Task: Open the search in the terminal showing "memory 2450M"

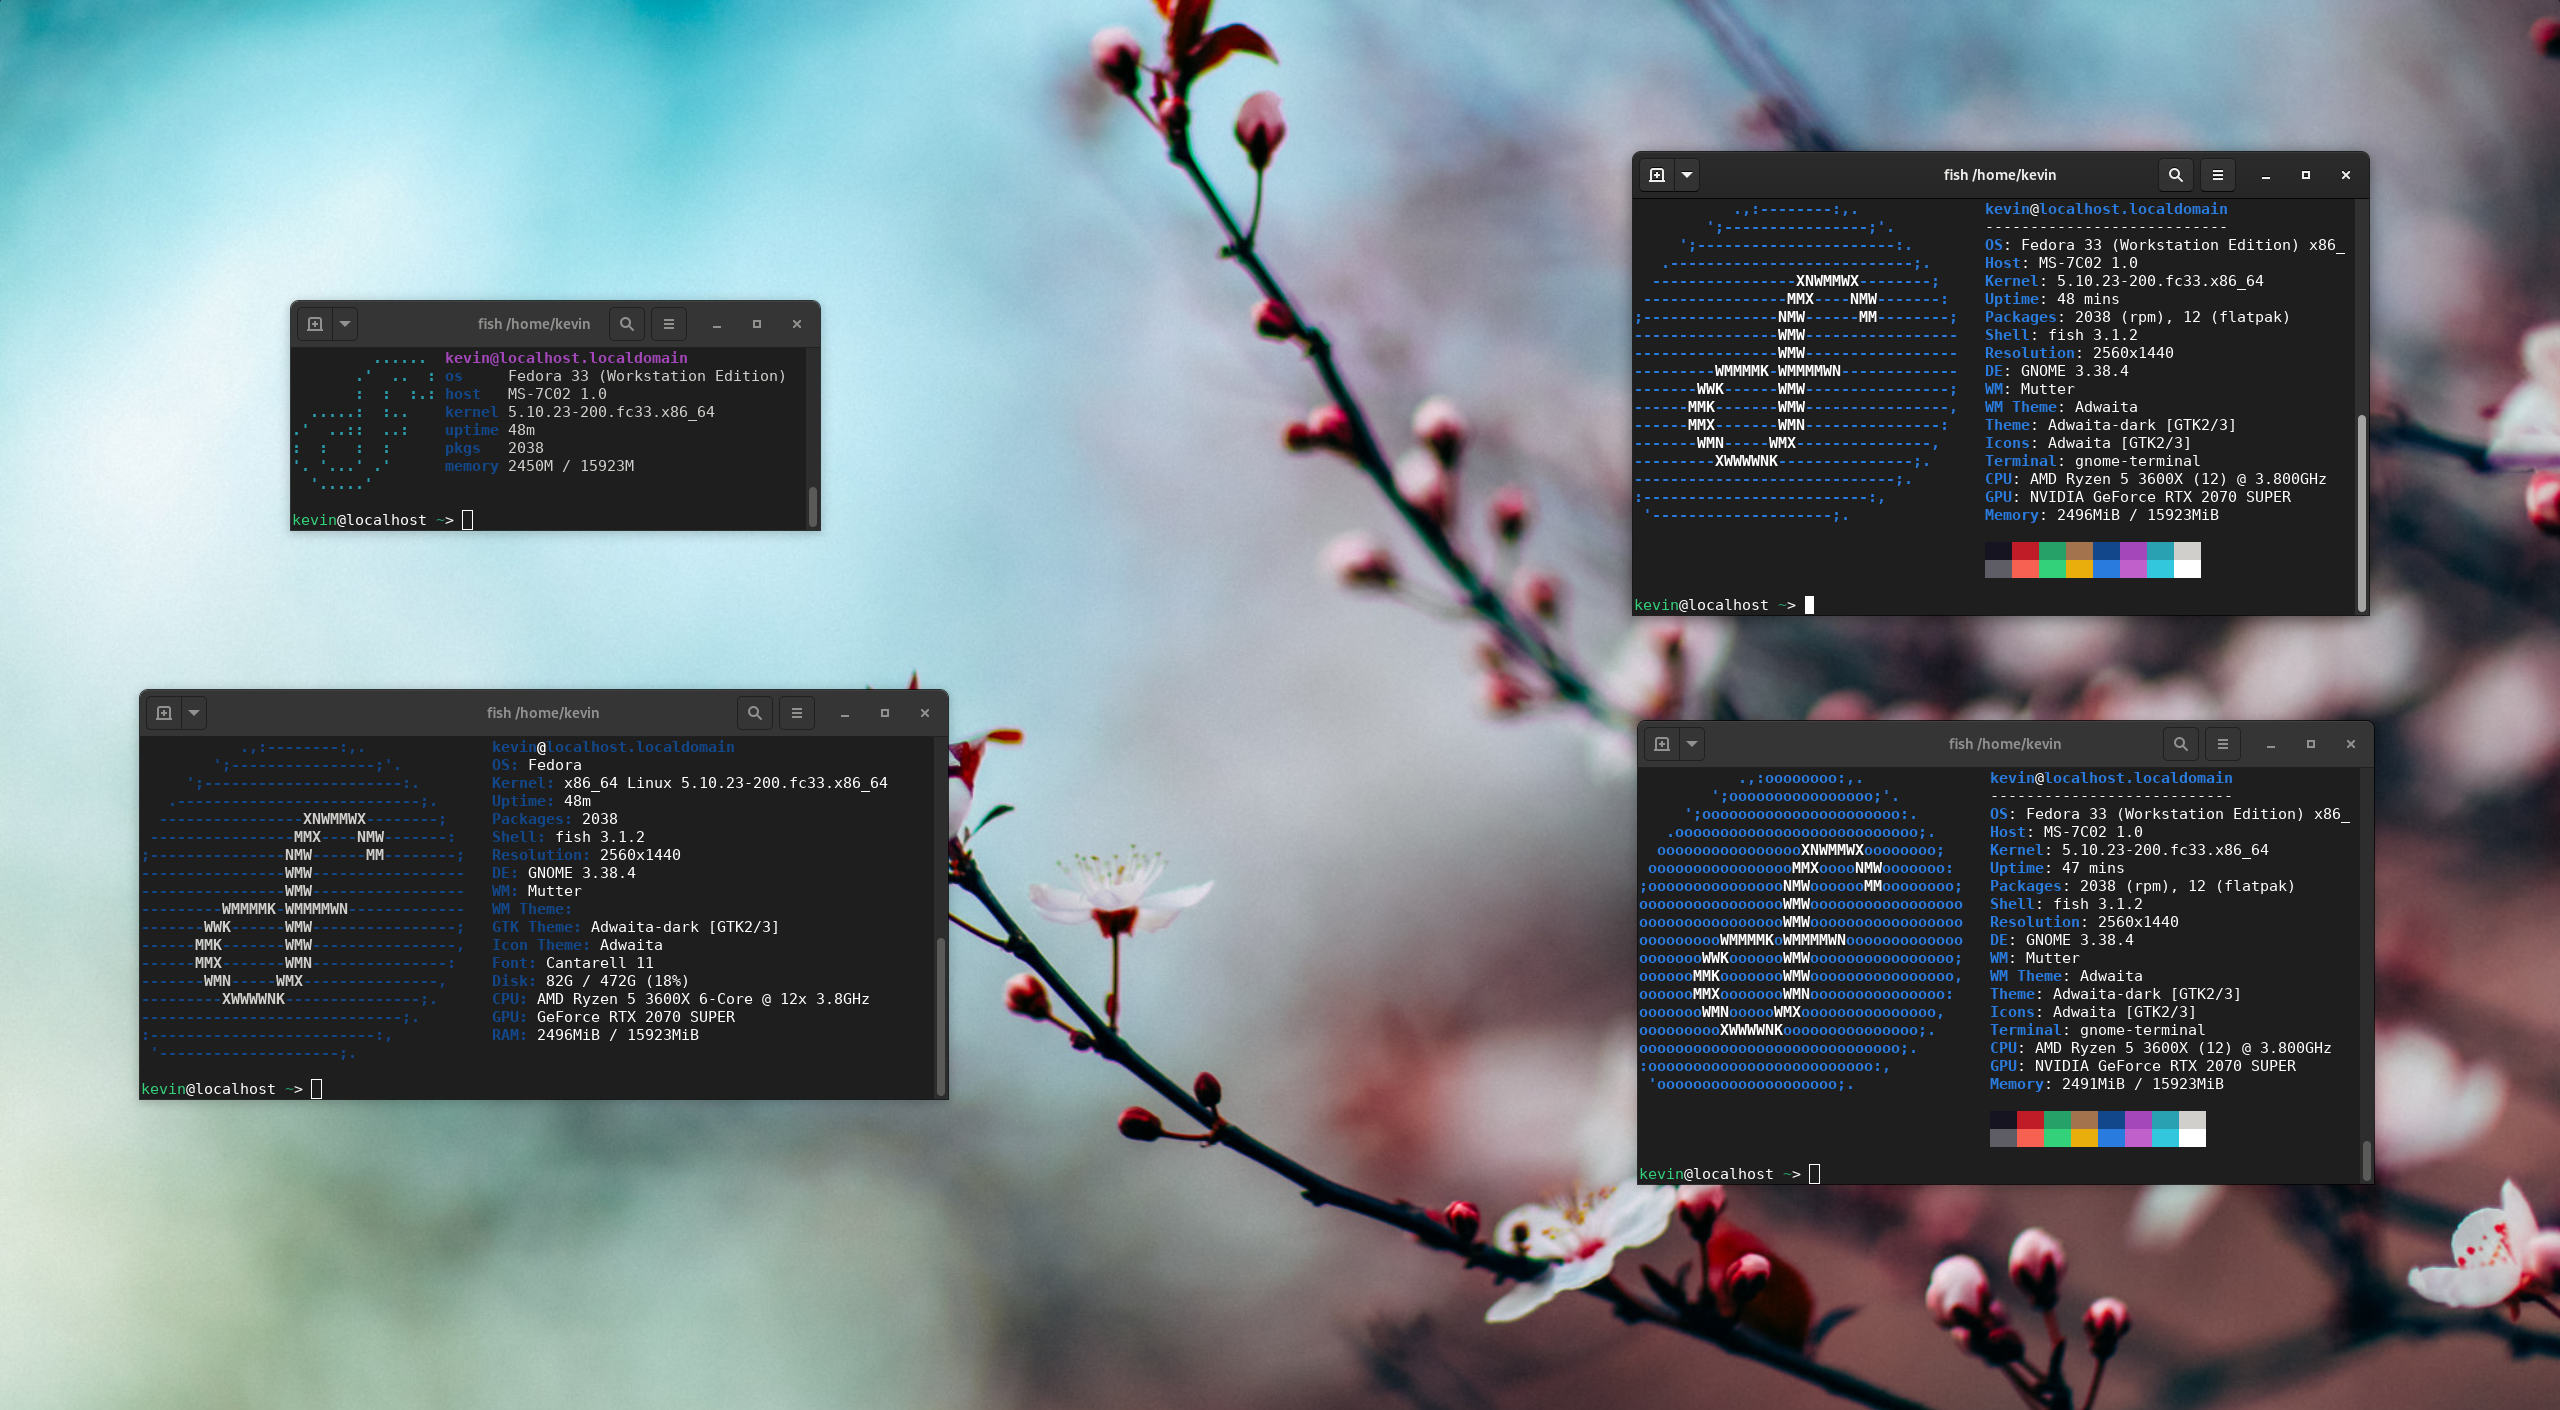Action: [x=627, y=324]
